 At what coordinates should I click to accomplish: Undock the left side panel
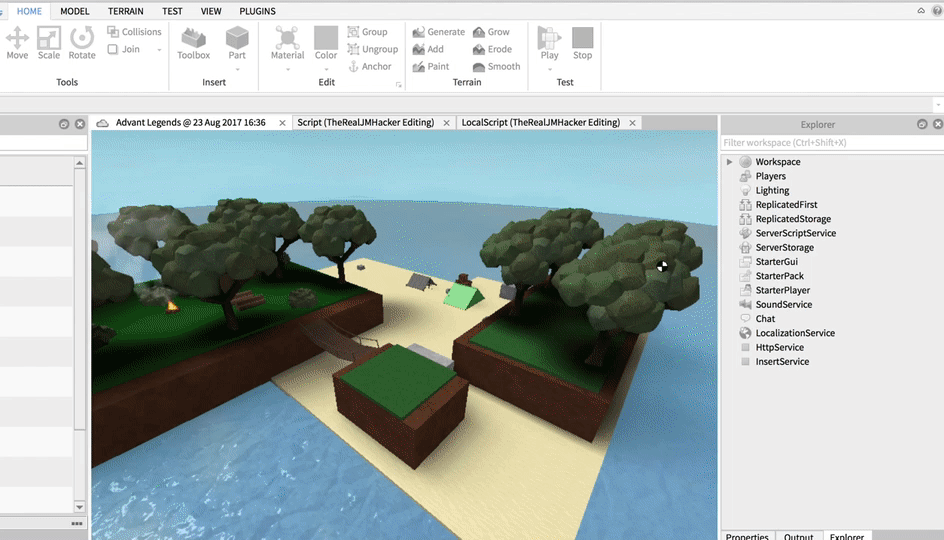[x=64, y=124]
